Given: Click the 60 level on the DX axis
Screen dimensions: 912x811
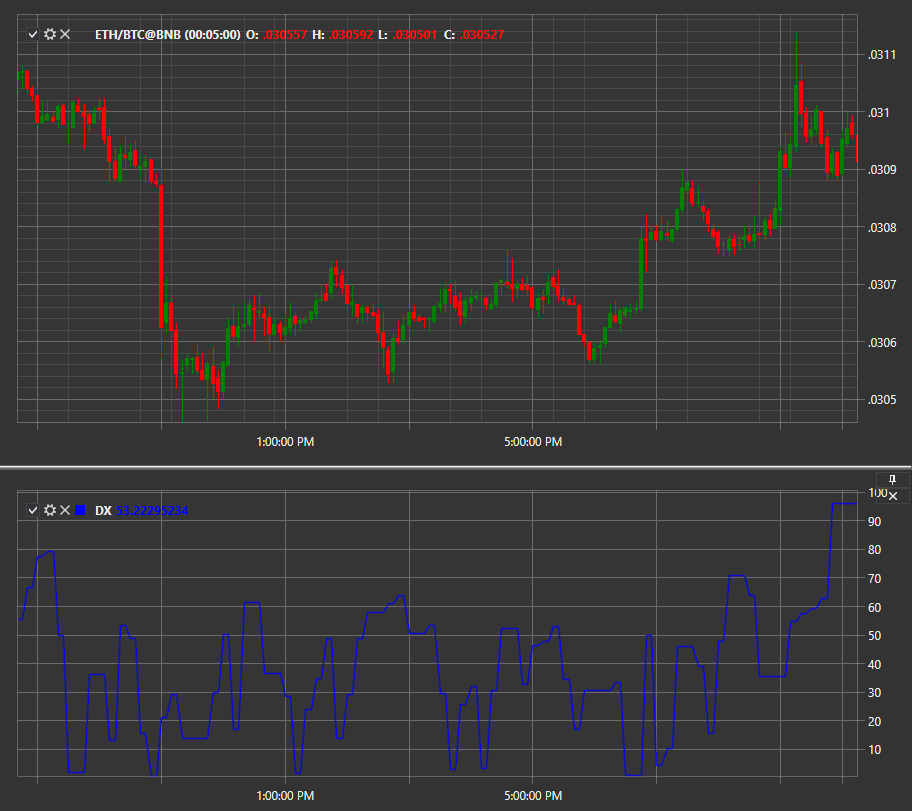Looking at the screenshot, I should (874, 607).
